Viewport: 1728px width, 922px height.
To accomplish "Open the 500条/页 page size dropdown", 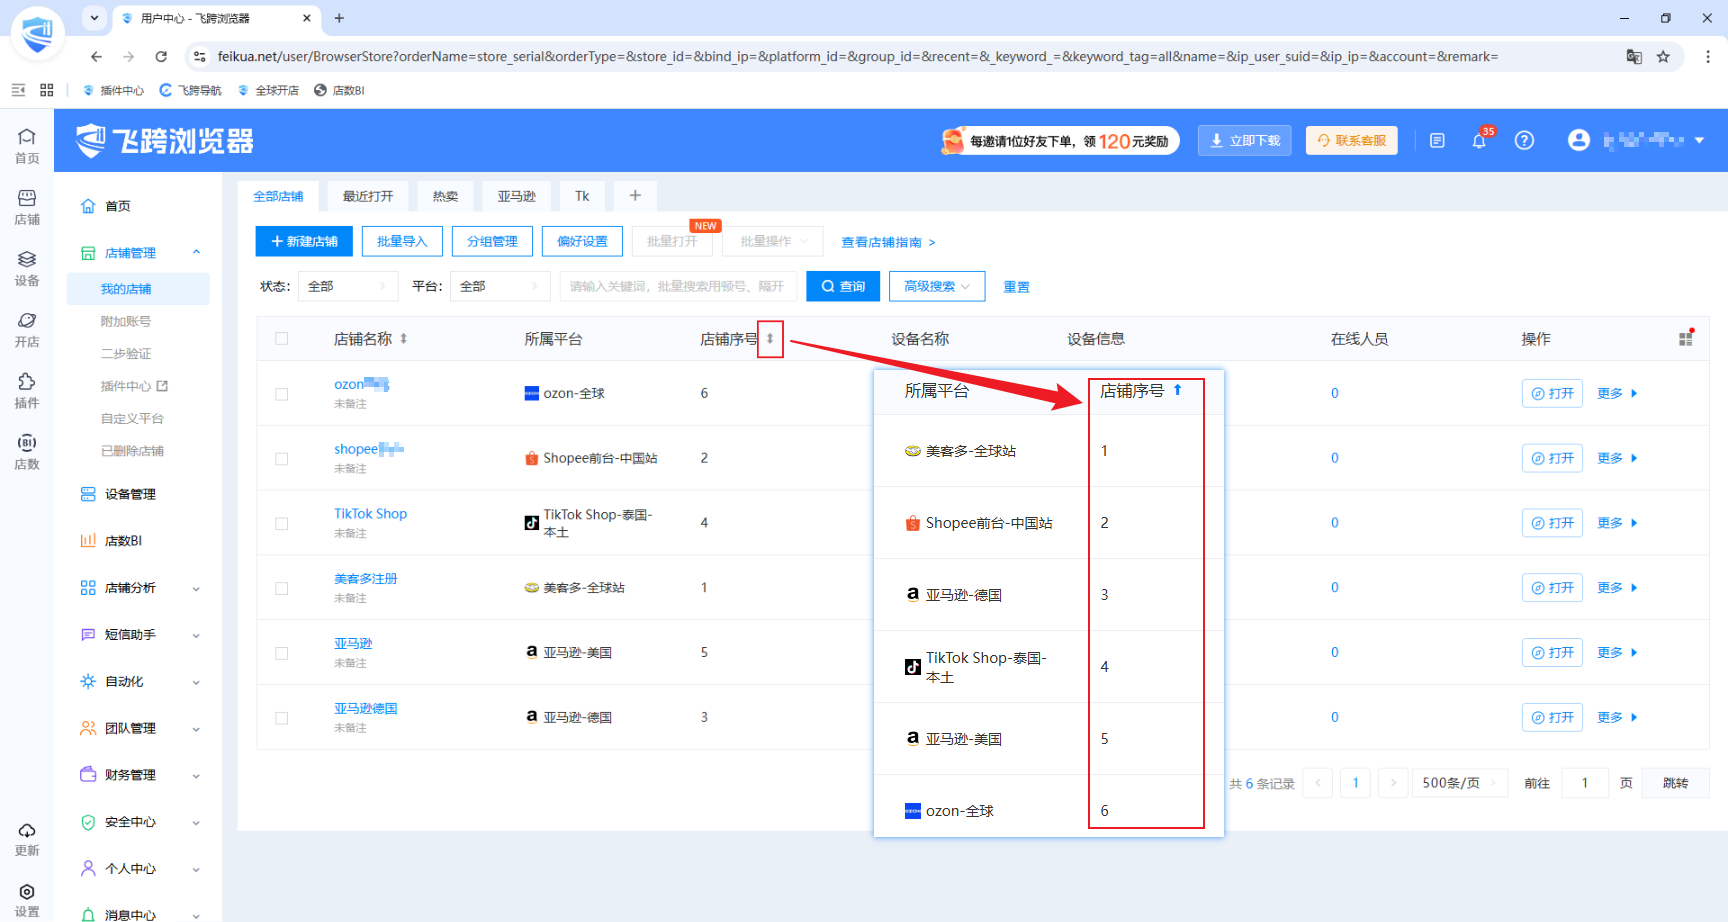I will click(1460, 783).
